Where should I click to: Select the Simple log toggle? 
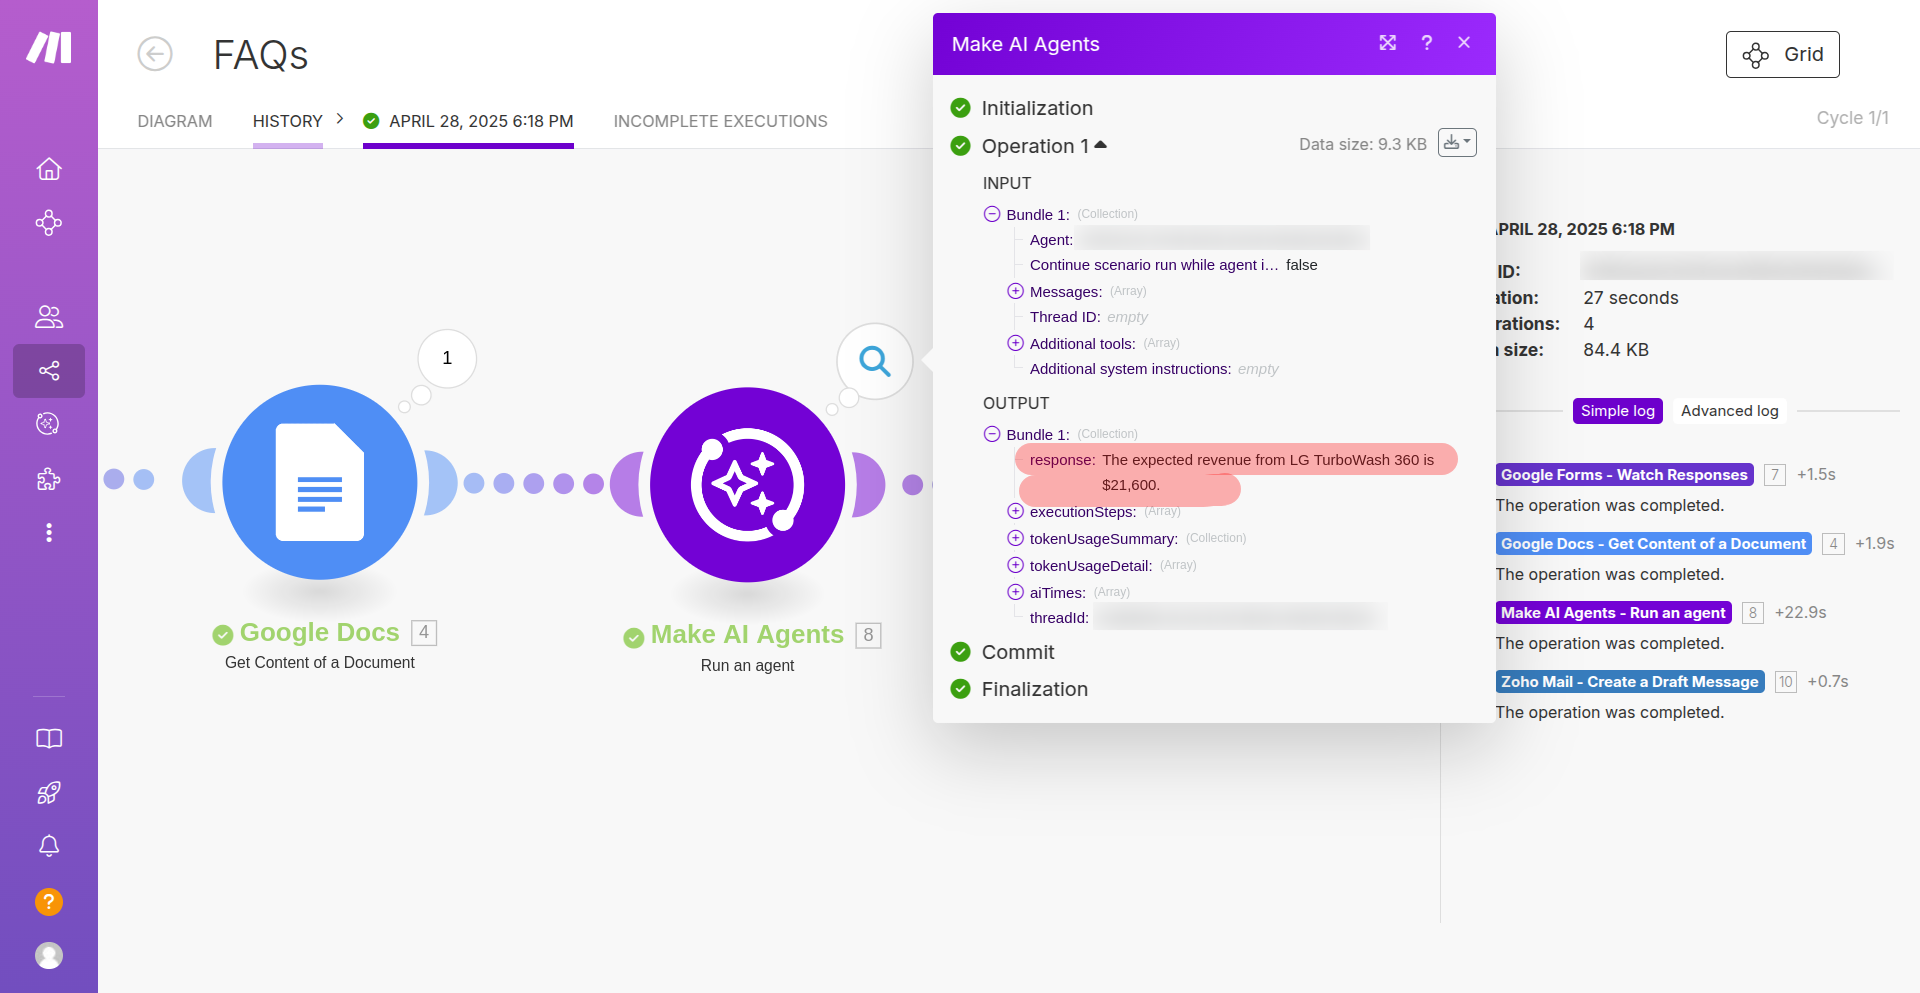click(x=1617, y=411)
